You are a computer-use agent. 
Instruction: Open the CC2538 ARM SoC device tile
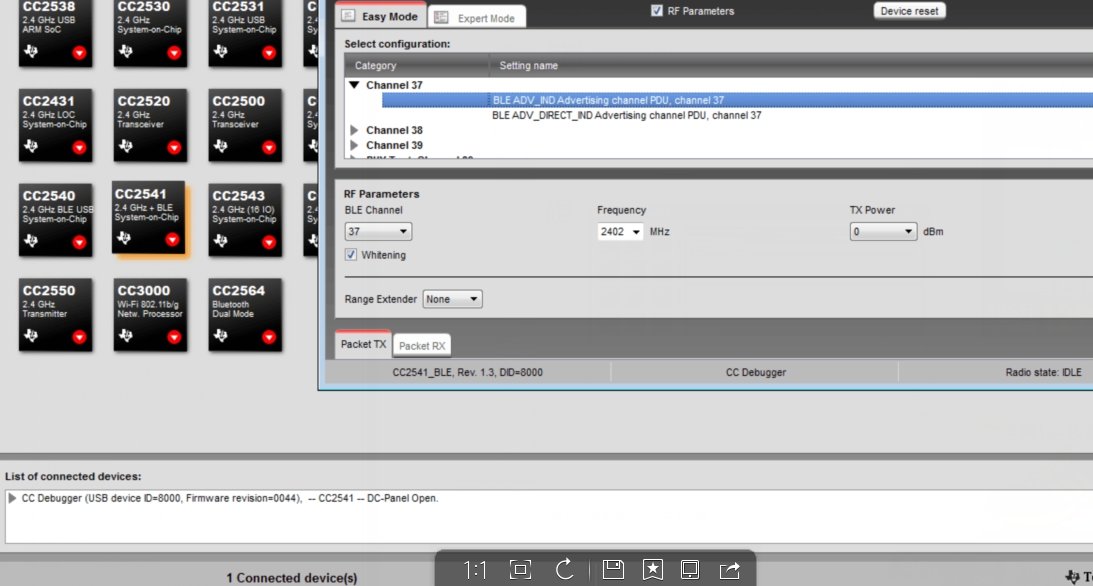point(55,32)
